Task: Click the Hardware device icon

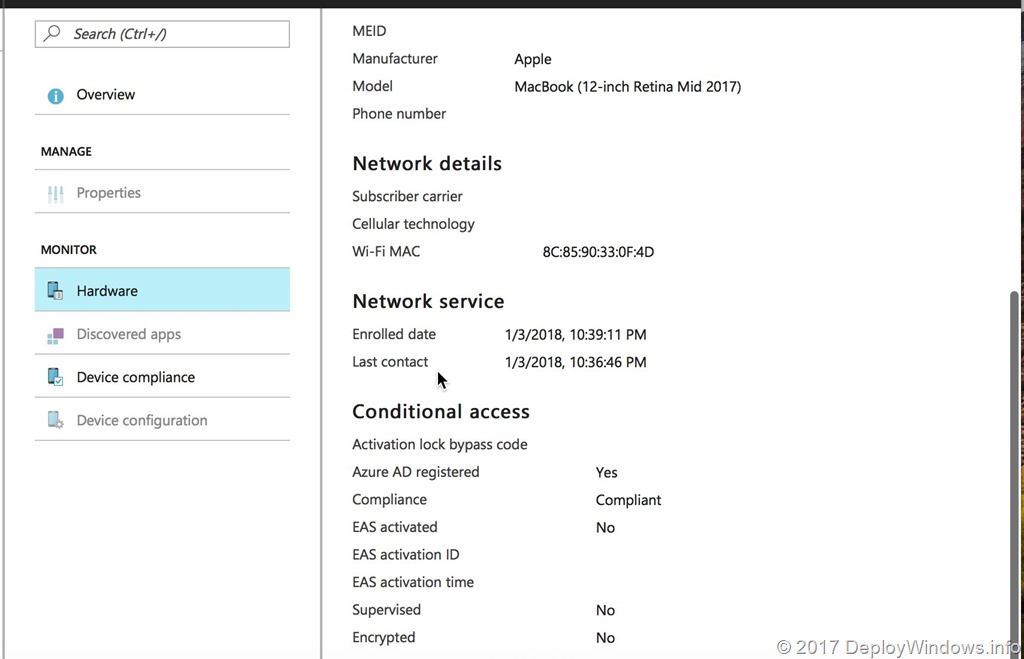Action: point(56,291)
